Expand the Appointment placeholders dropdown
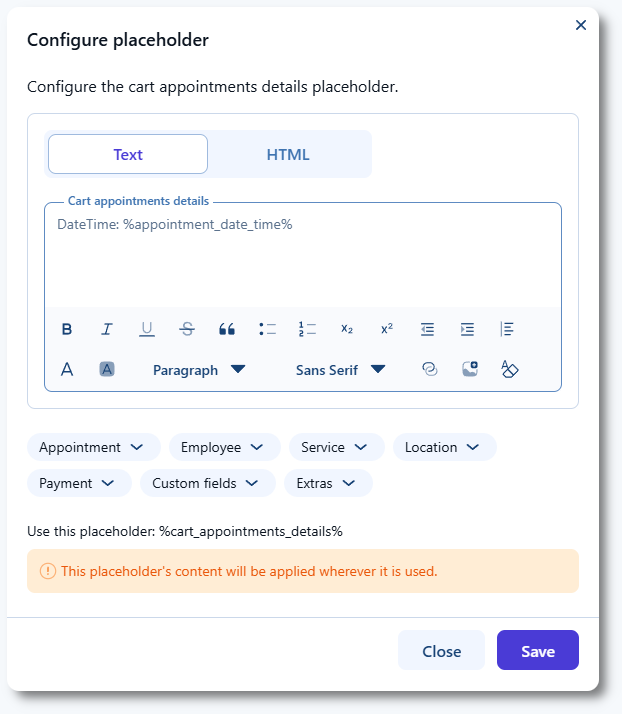 pyautogui.click(x=92, y=447)
